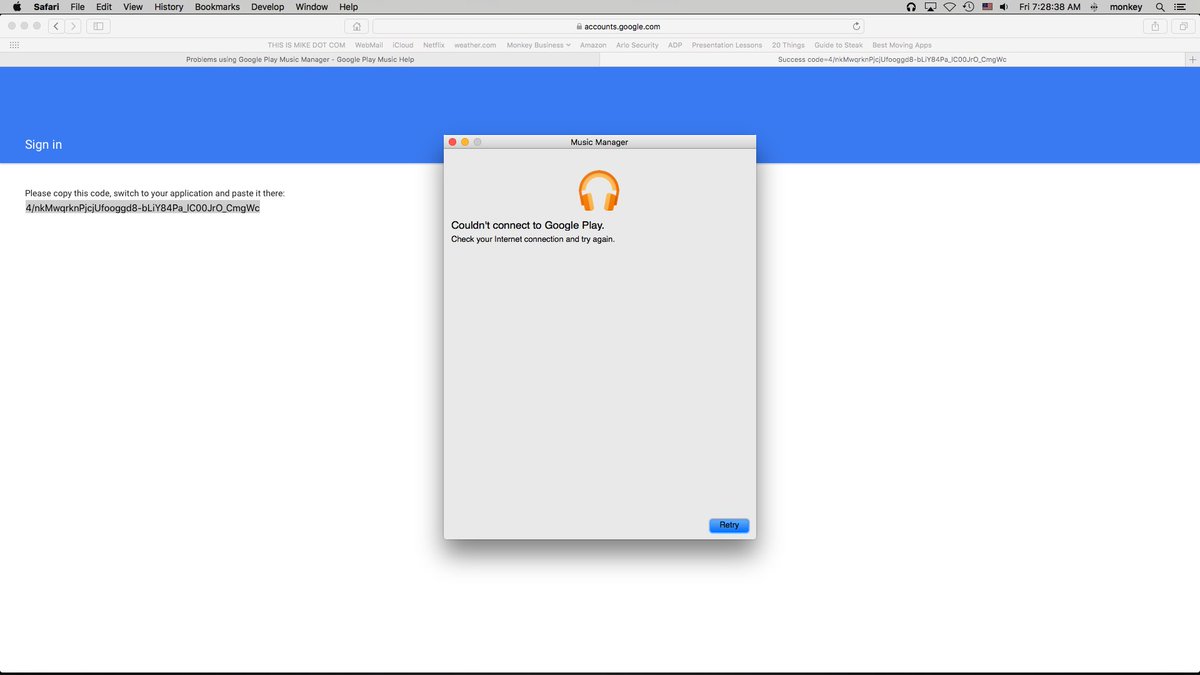
Task: Open the Netflix bookmark
Action: tap(434, 45)
